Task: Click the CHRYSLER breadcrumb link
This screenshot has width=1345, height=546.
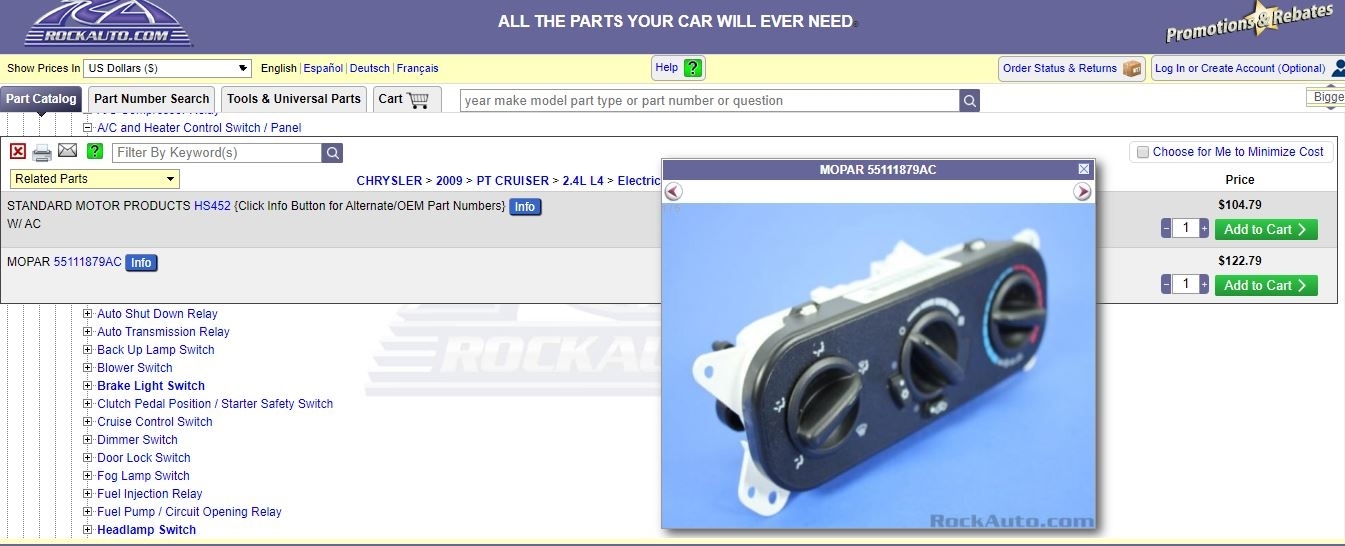Action: point(389,181)
